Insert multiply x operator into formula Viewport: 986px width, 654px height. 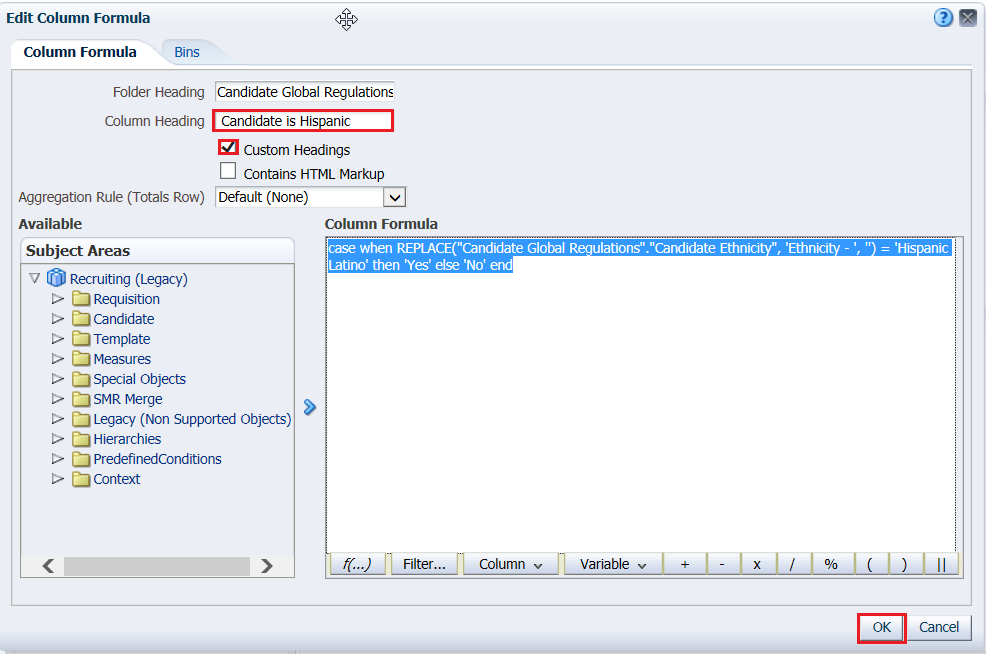[757, 564]
